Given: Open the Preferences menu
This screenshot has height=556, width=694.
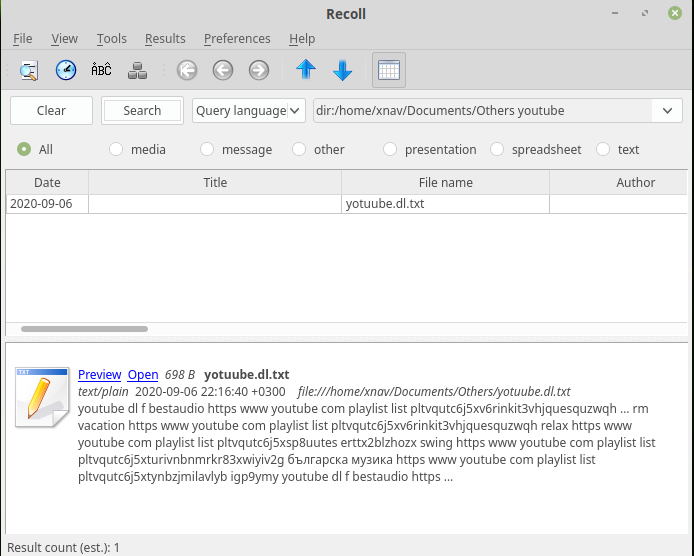Looking at the screenshot, I should [237, 38].
